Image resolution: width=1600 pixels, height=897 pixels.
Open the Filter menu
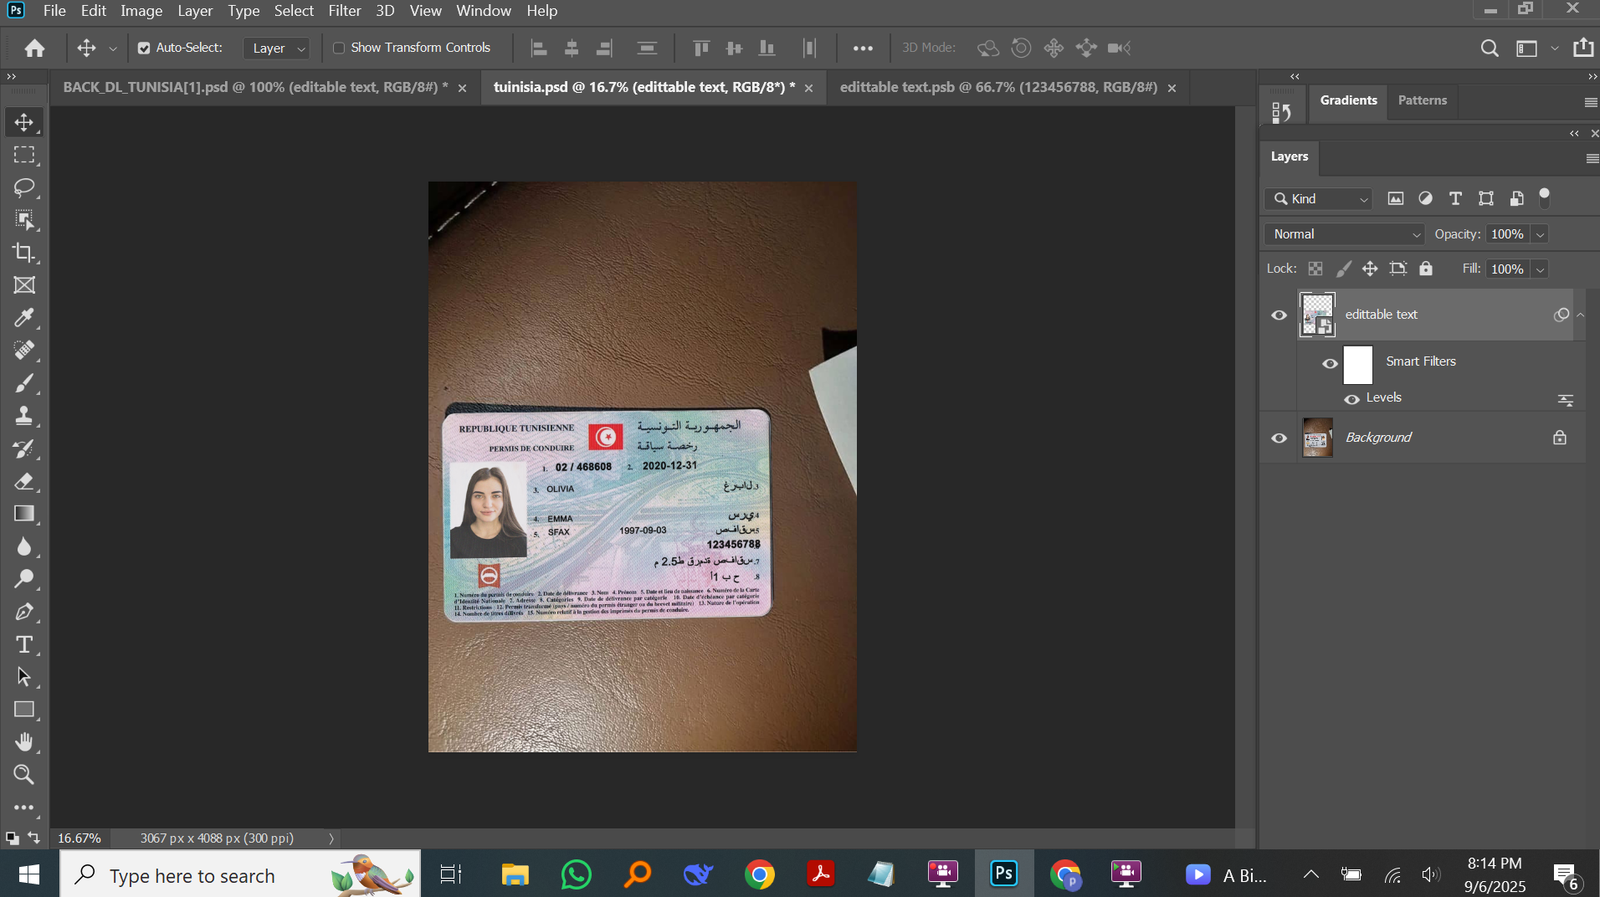pyautogui.click(x=344, y=11)
